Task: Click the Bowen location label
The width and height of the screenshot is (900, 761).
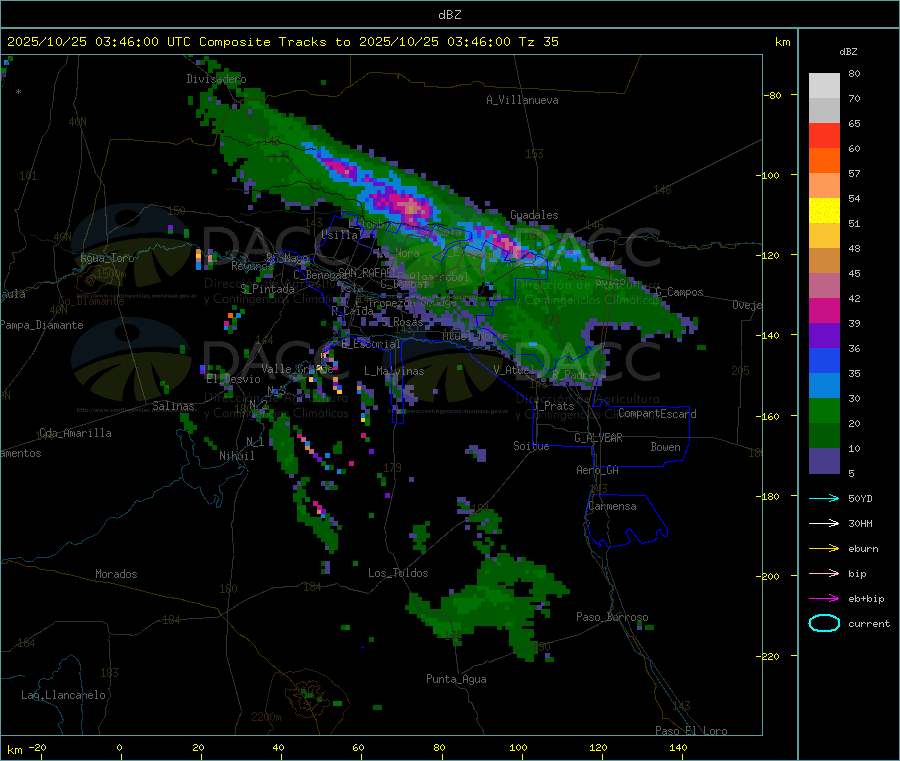Action: point(665,447)
